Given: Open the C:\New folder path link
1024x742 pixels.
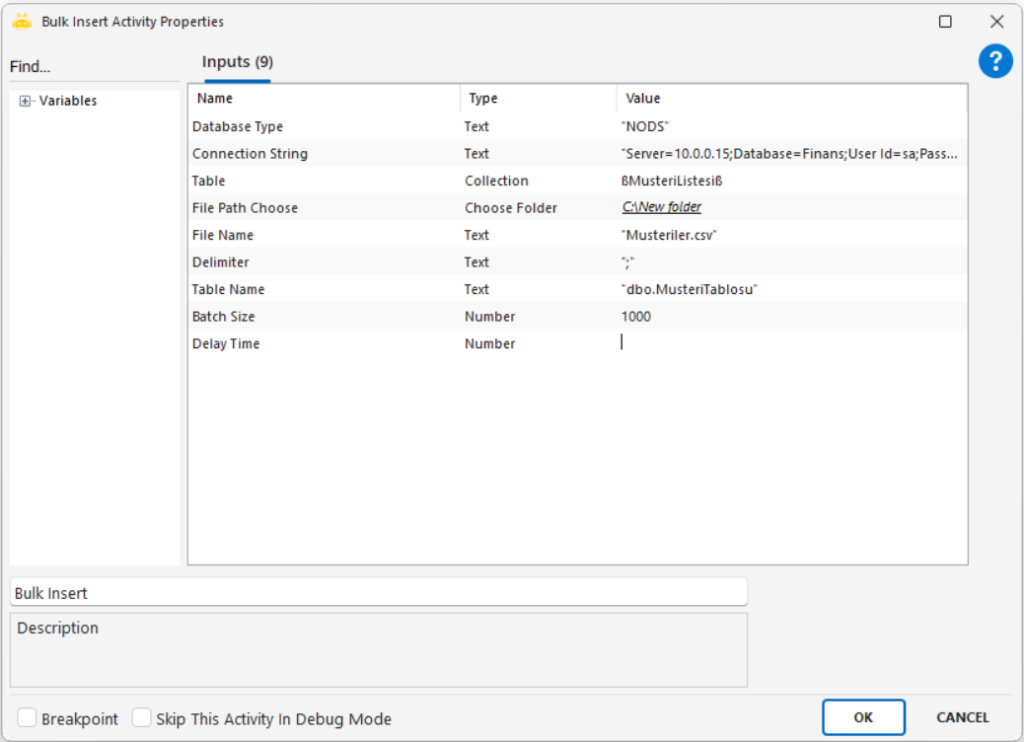Looking at the screenshot, I should [661, 207].
